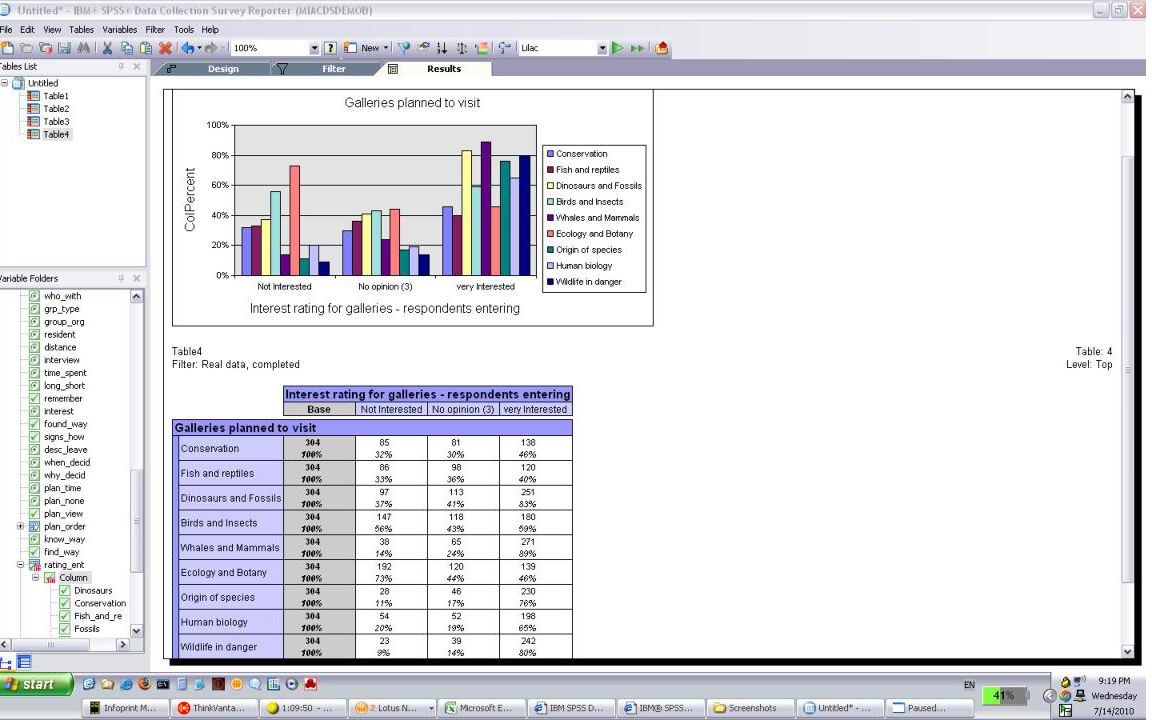Open the zoom 100% dropdown

click(314, 48)
